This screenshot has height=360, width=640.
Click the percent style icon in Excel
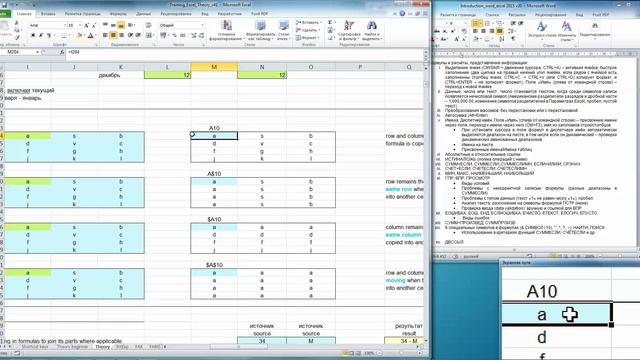[x=174, y=36]
